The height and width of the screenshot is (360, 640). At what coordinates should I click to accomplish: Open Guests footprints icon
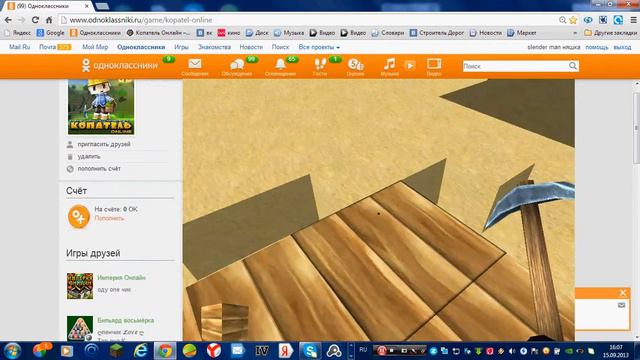point(320,64)
